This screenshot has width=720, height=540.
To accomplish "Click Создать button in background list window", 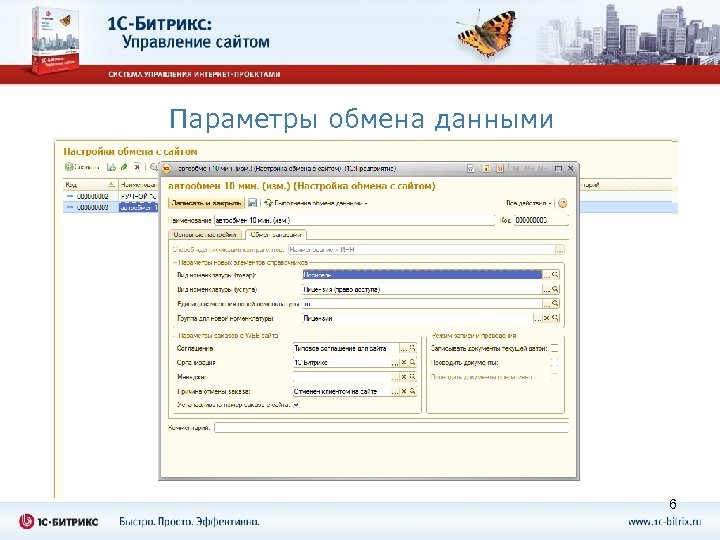I will click(82, 167).
